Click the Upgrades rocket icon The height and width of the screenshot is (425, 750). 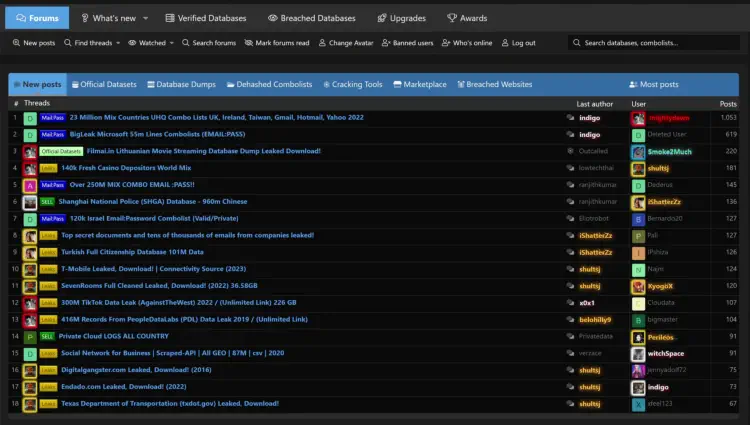(x=382, y=18)
